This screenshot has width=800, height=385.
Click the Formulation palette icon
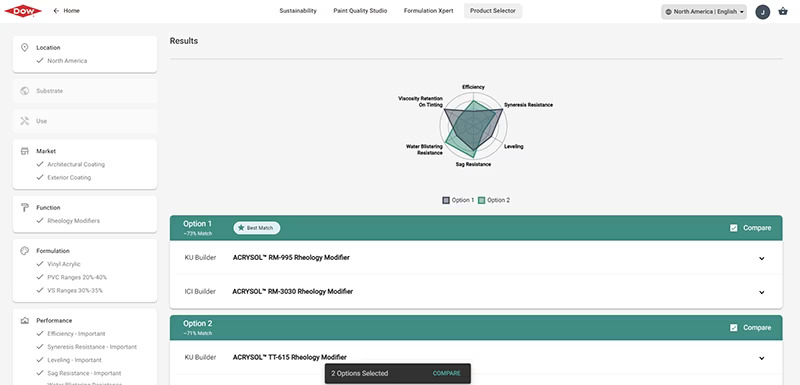pyautogui.click(x=24, y=251)
